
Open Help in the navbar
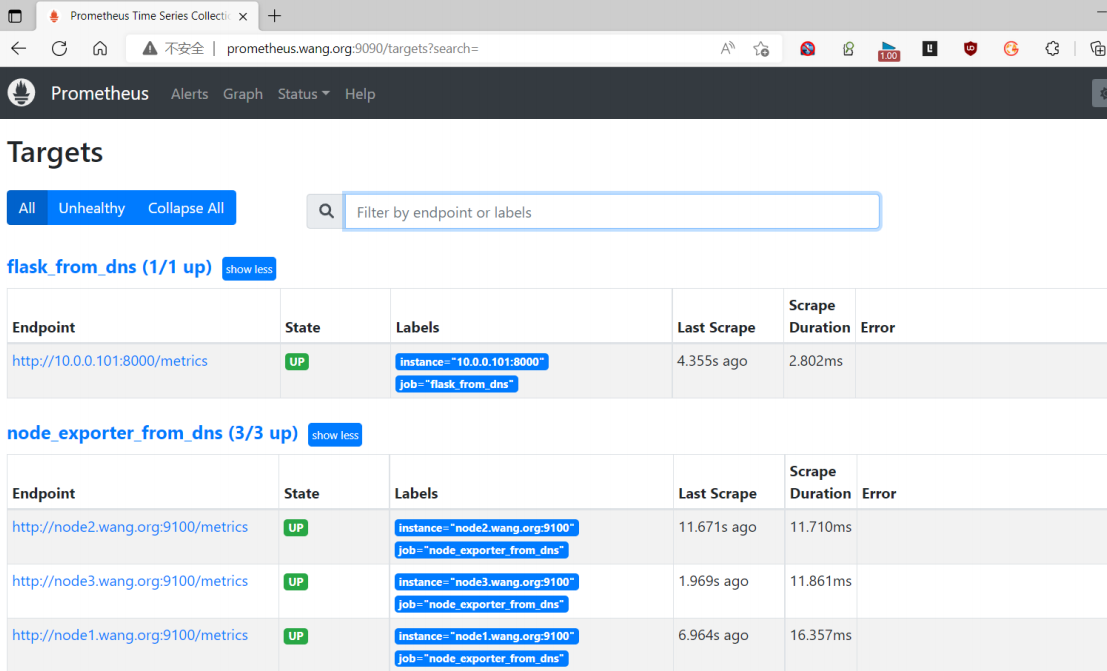click(x=360, y=94)
